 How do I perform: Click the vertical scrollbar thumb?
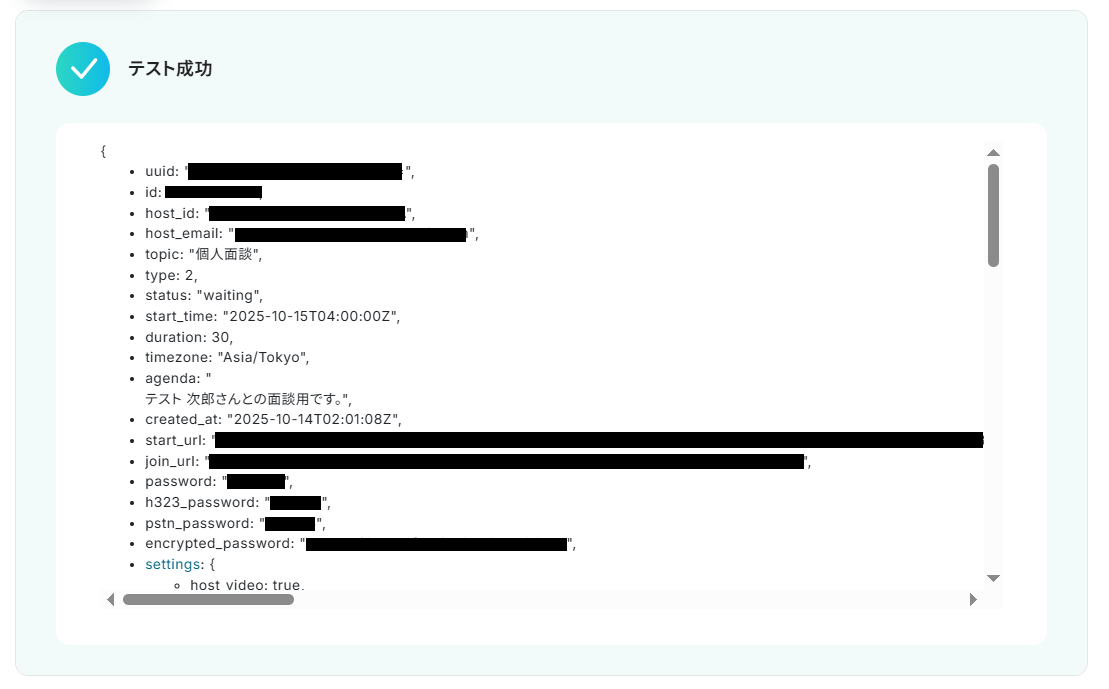point(993,215)
